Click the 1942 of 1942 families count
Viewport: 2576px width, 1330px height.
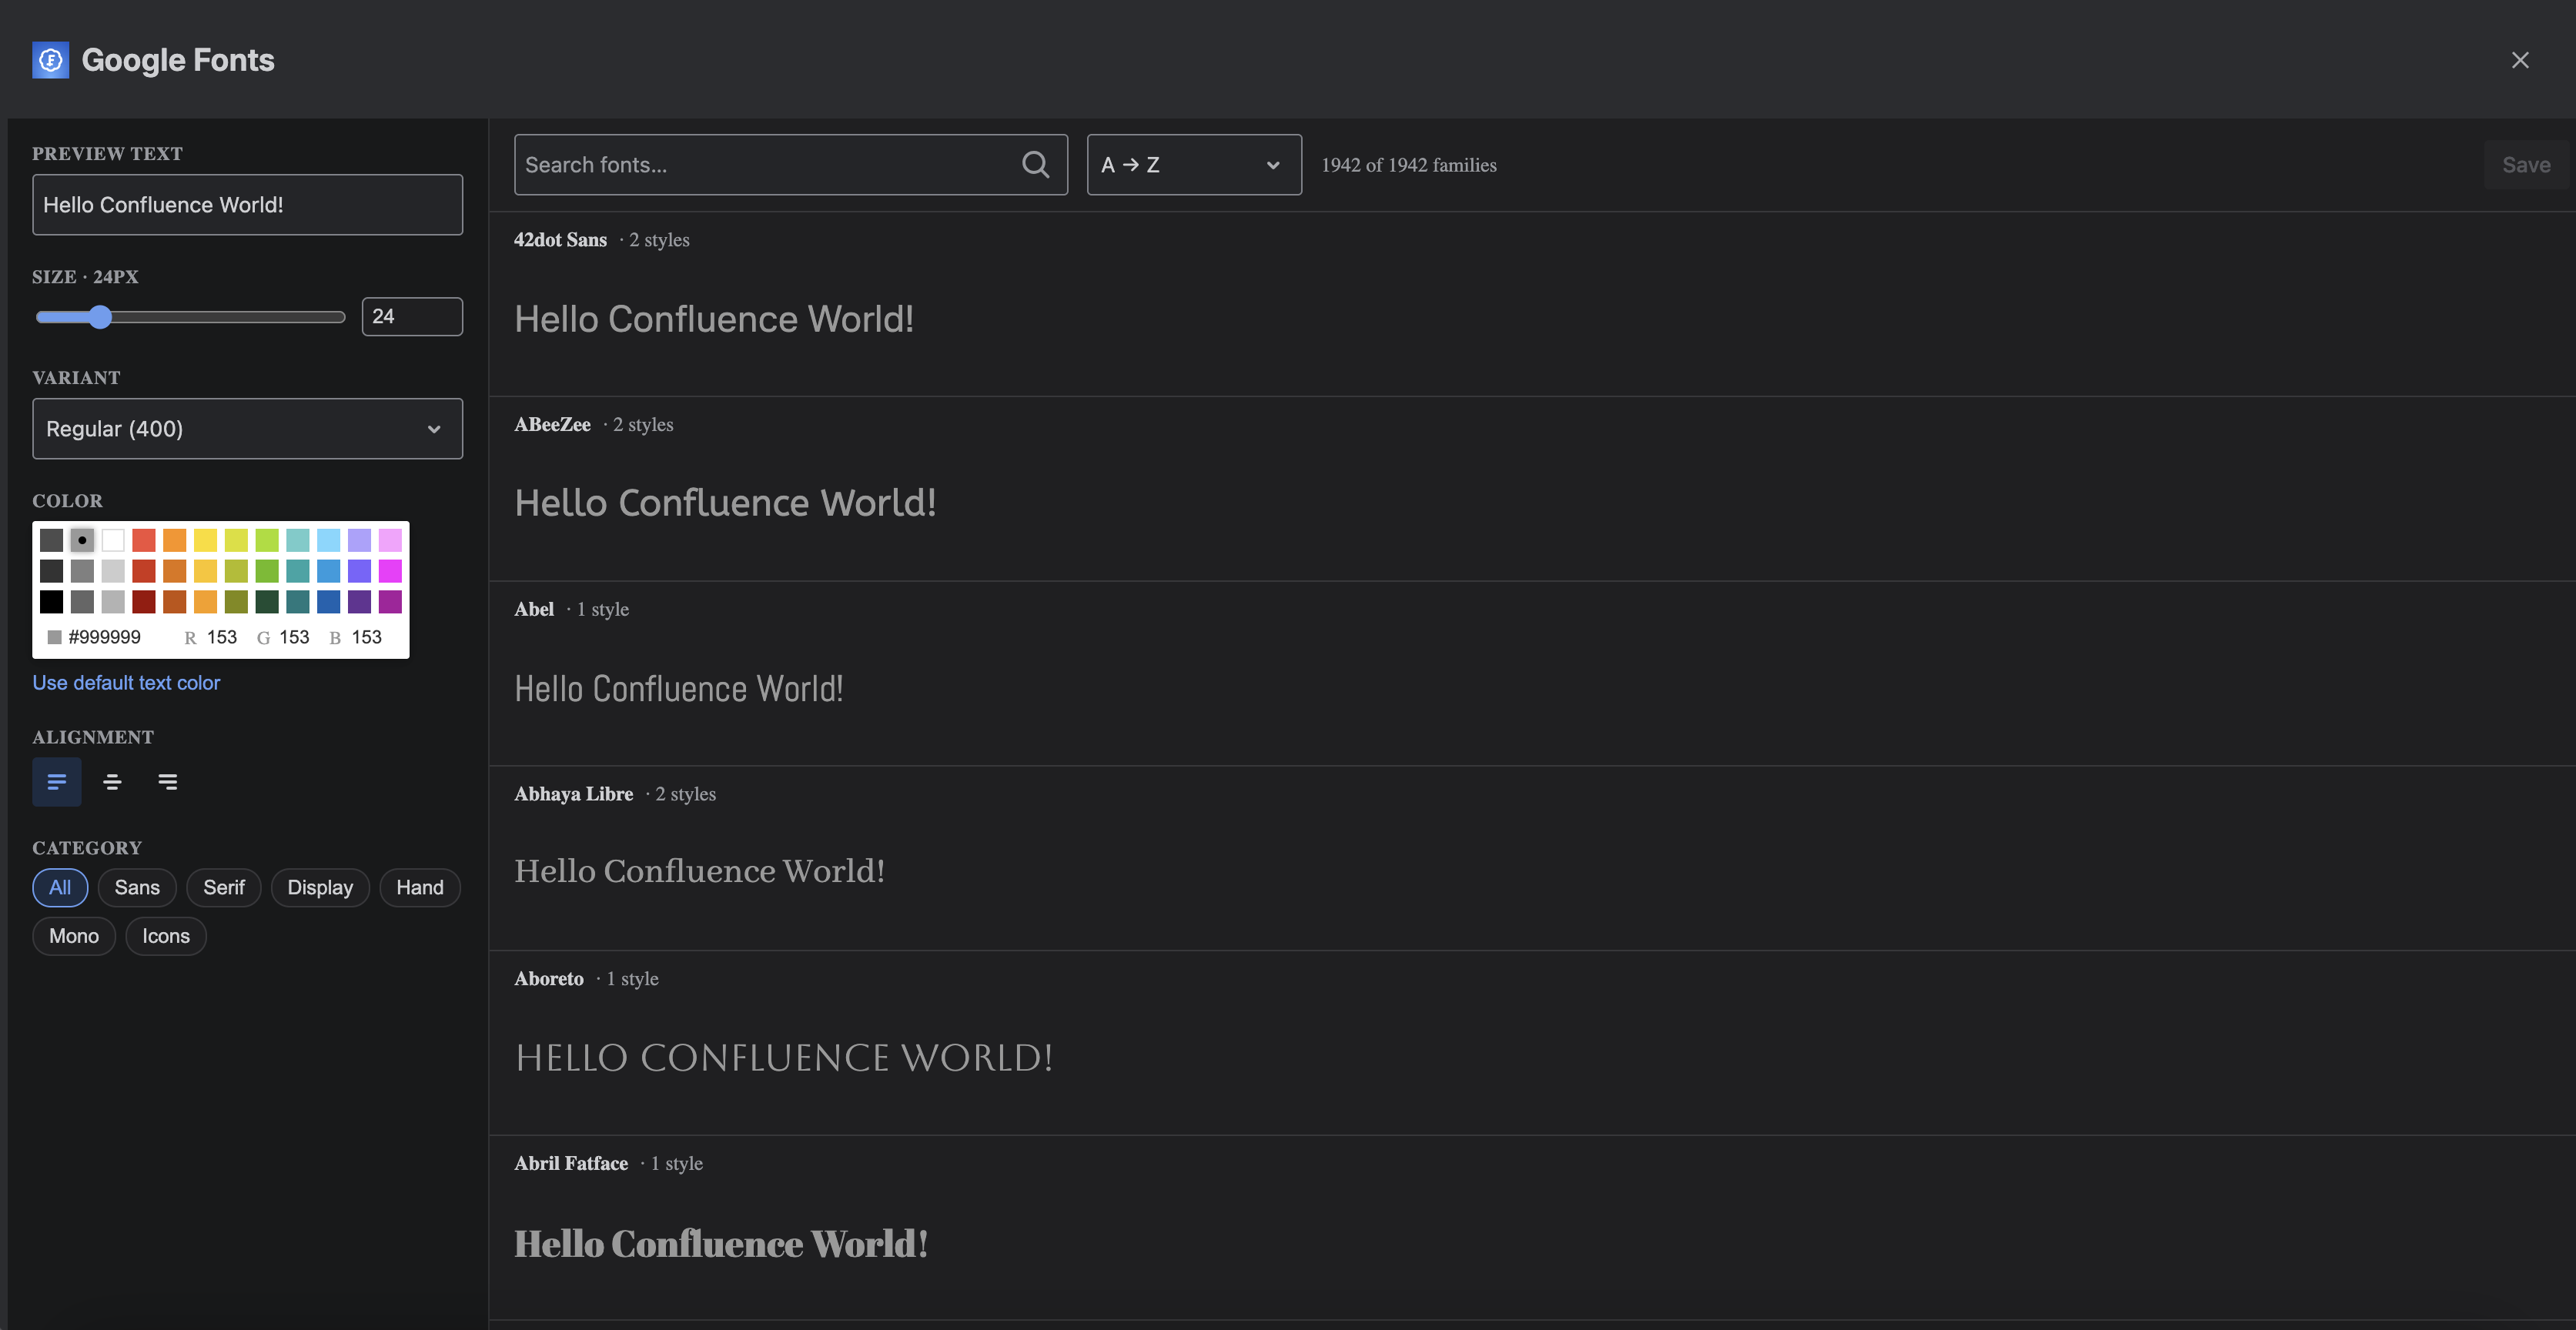(1408, 165)
